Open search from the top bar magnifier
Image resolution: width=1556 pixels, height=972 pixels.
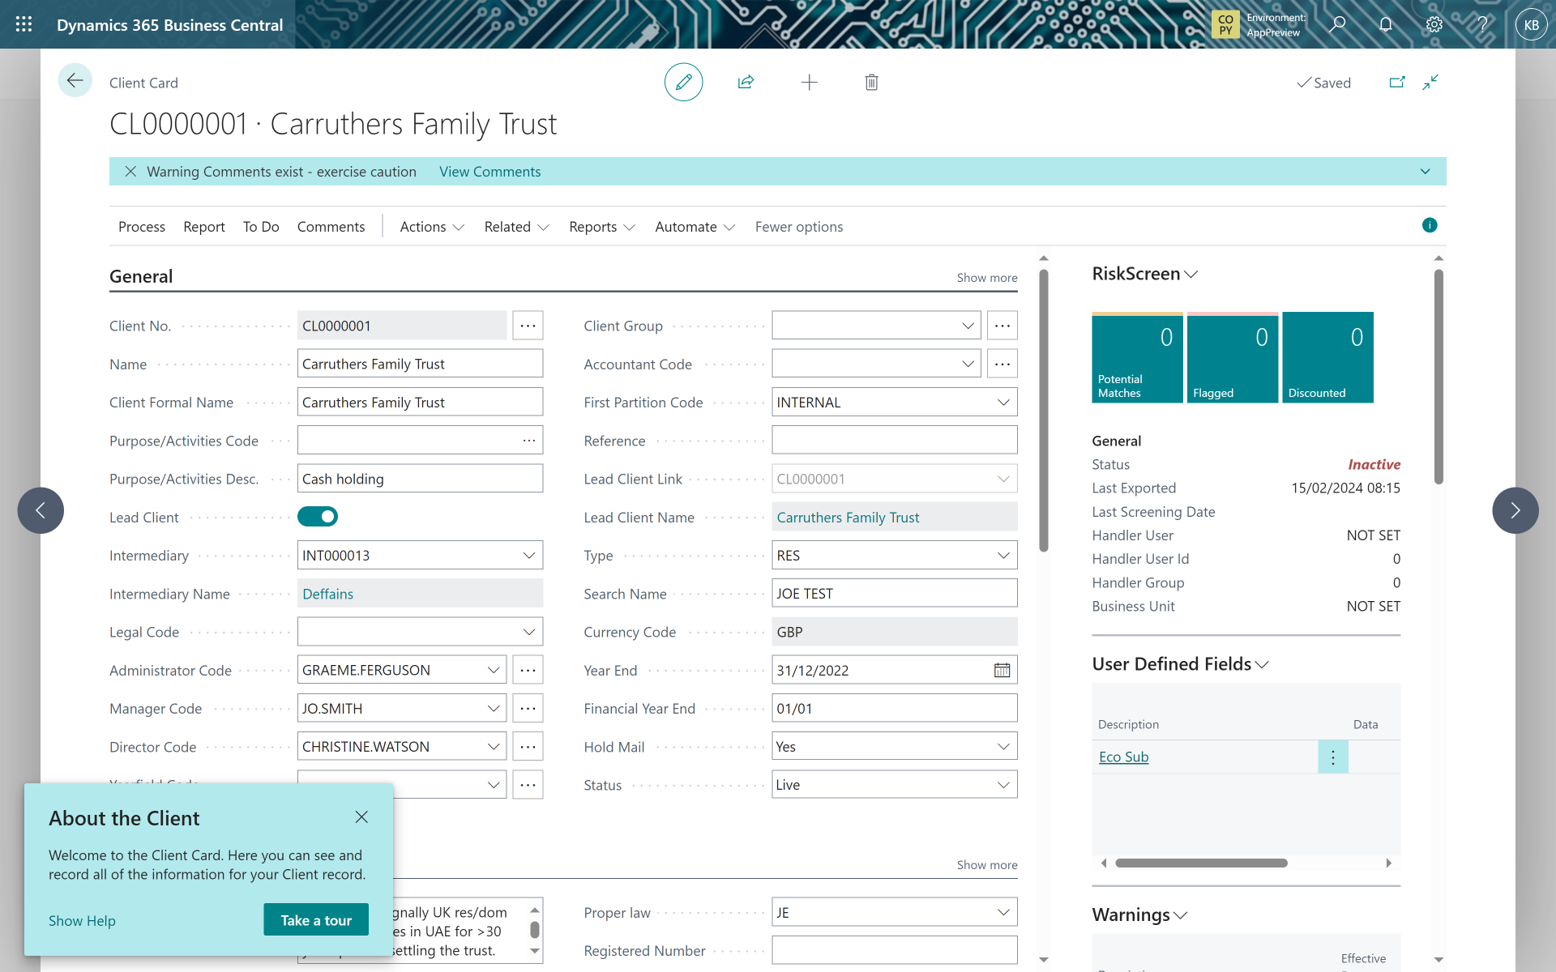pos(1336,24)
